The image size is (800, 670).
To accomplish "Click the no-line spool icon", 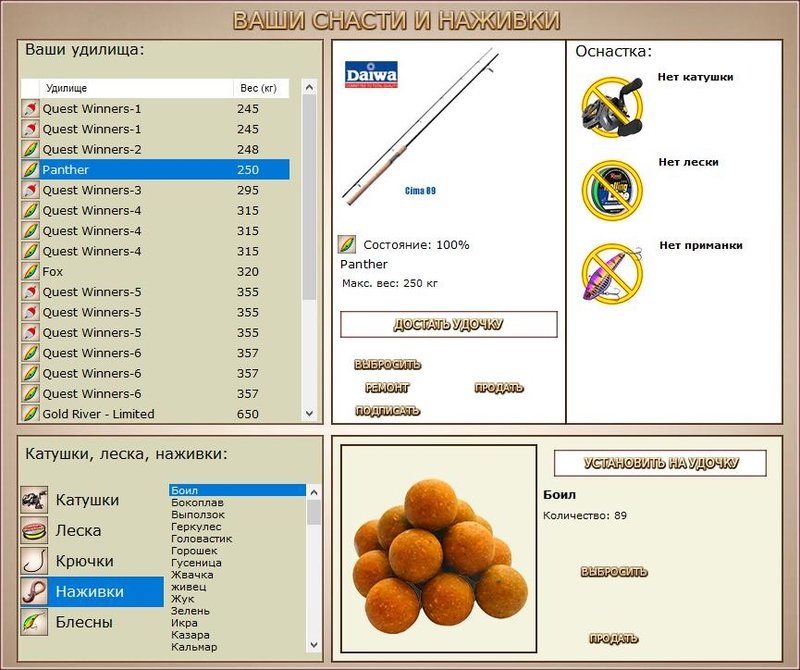I will 612,190.
